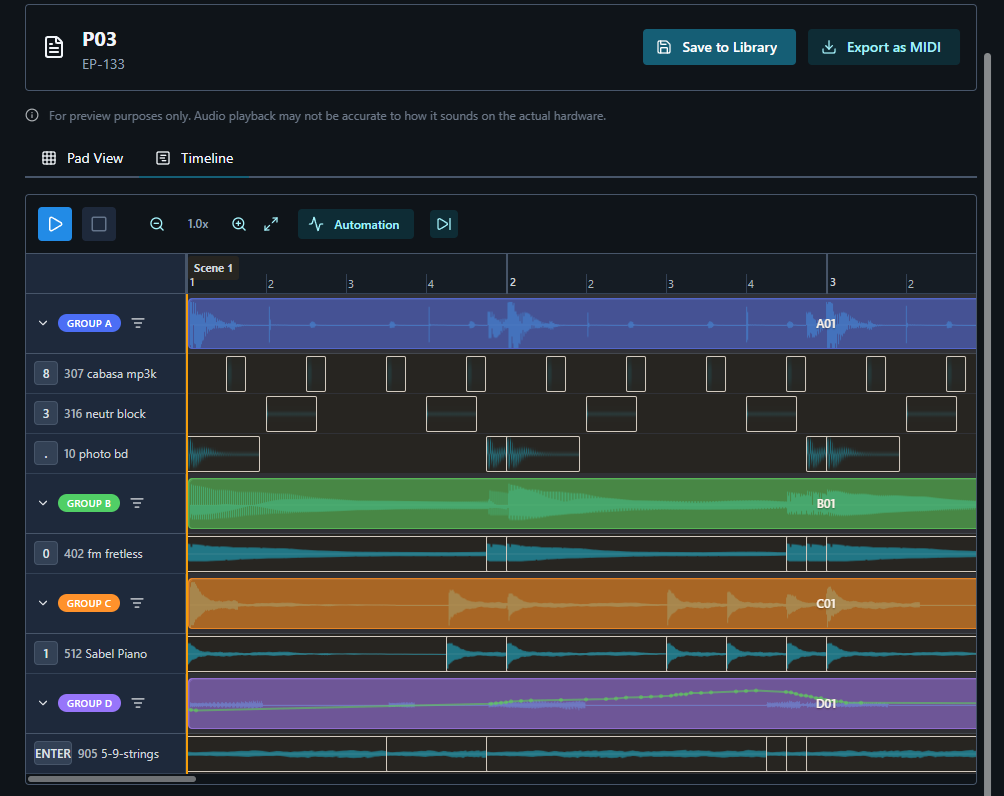Screen dimensions: 1004x796
Task: Select the Timeline tab
Action: point(195,158)
